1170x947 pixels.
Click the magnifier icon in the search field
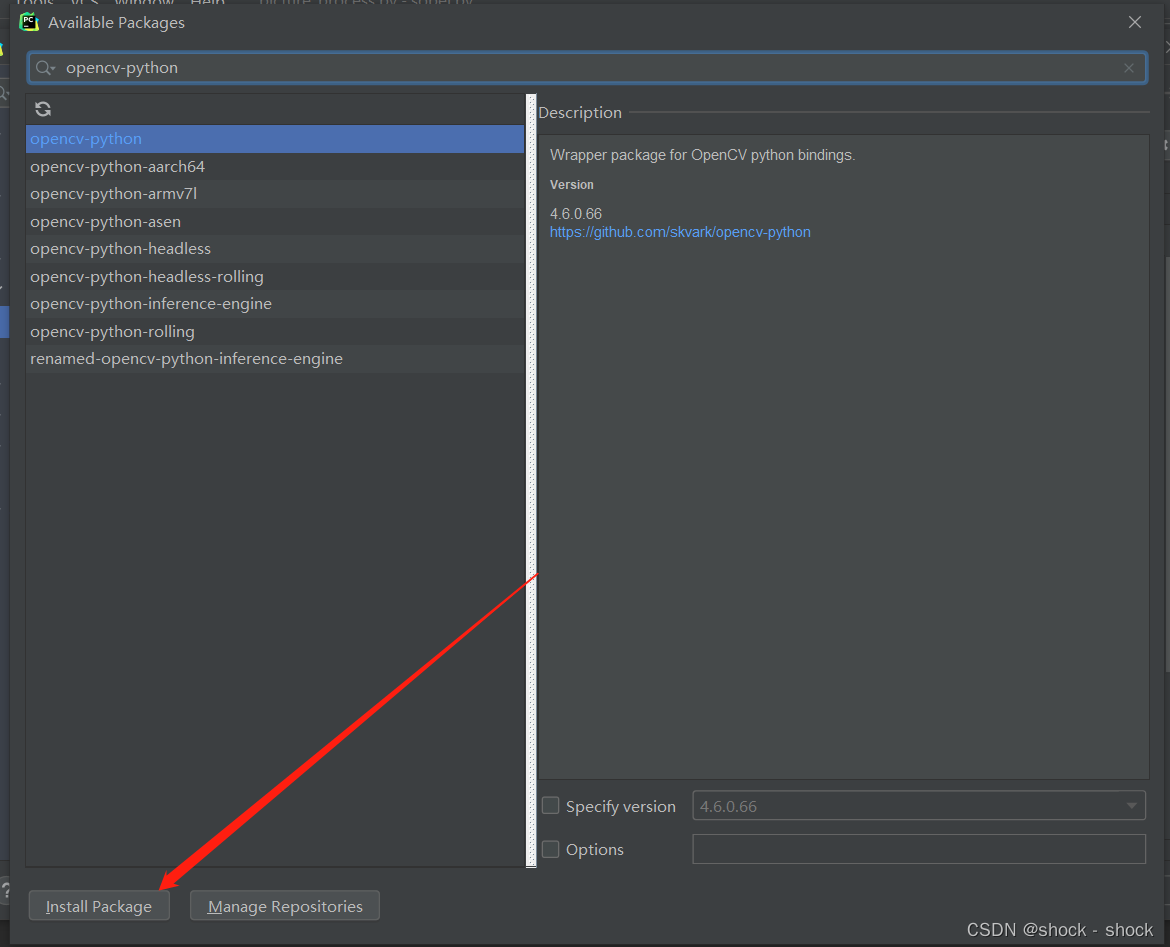click(41, 67)
